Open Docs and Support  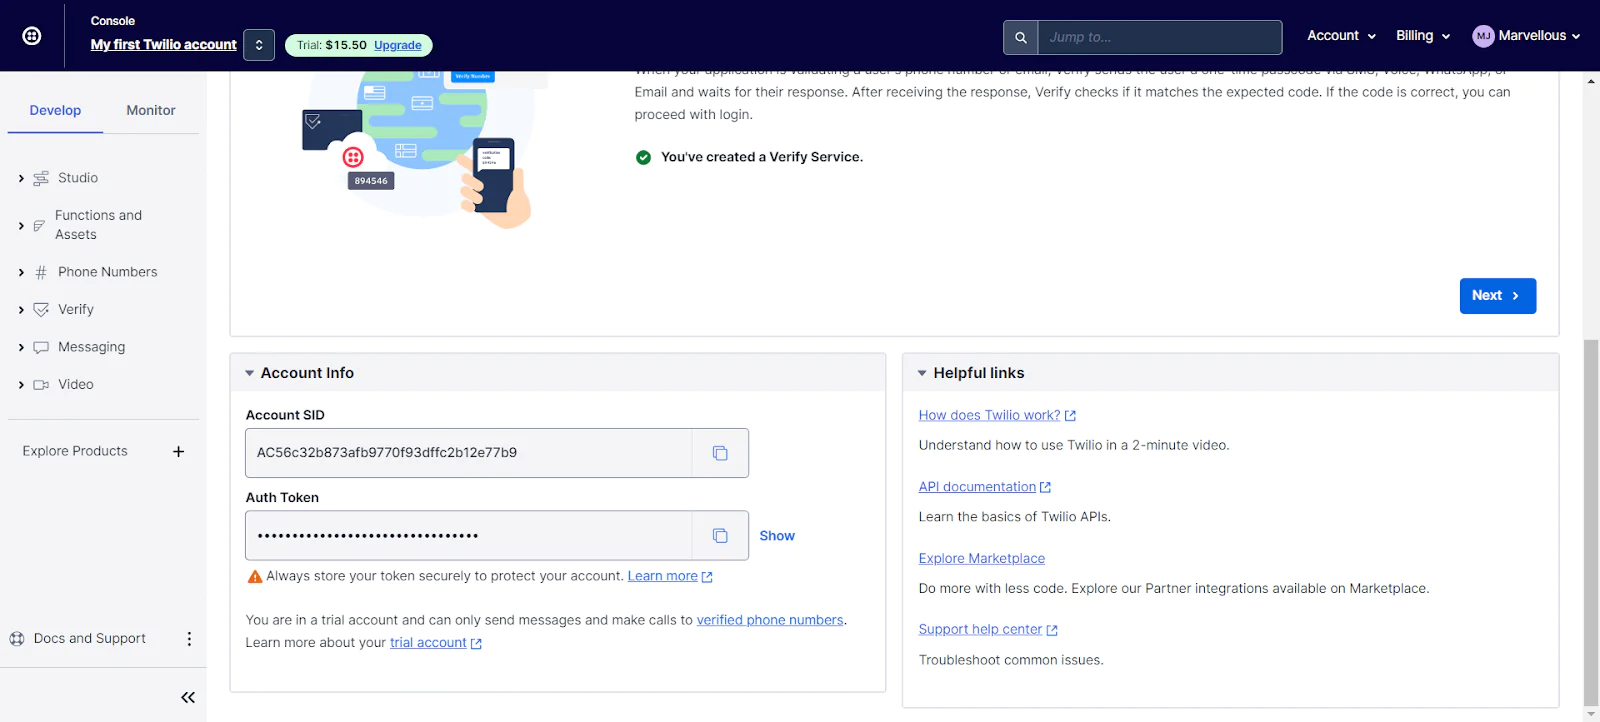pyautogui.click(x=90, y=639)
